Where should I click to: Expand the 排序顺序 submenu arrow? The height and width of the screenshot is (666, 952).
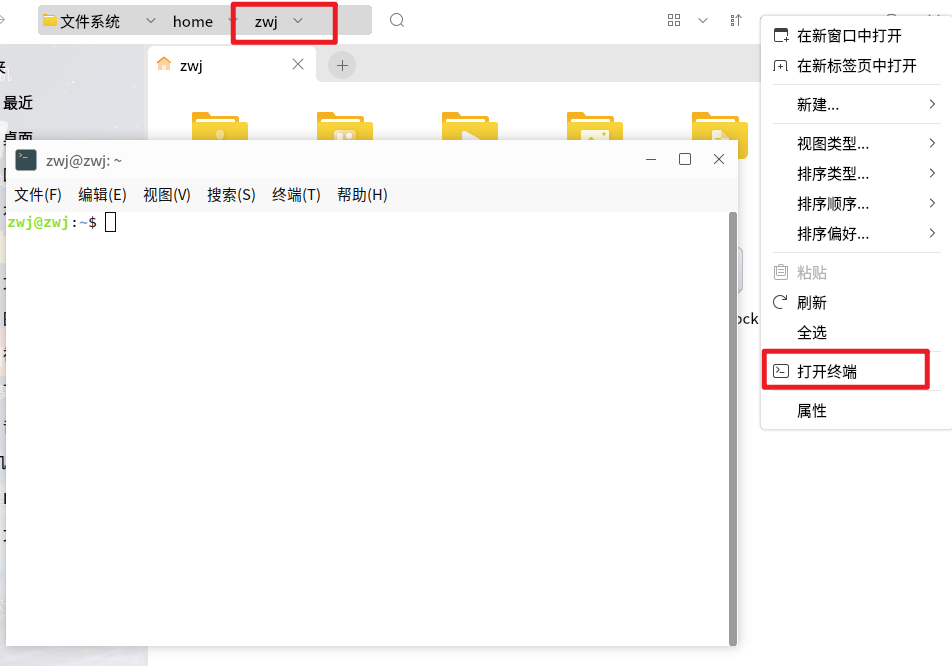(x=933, y=203)
